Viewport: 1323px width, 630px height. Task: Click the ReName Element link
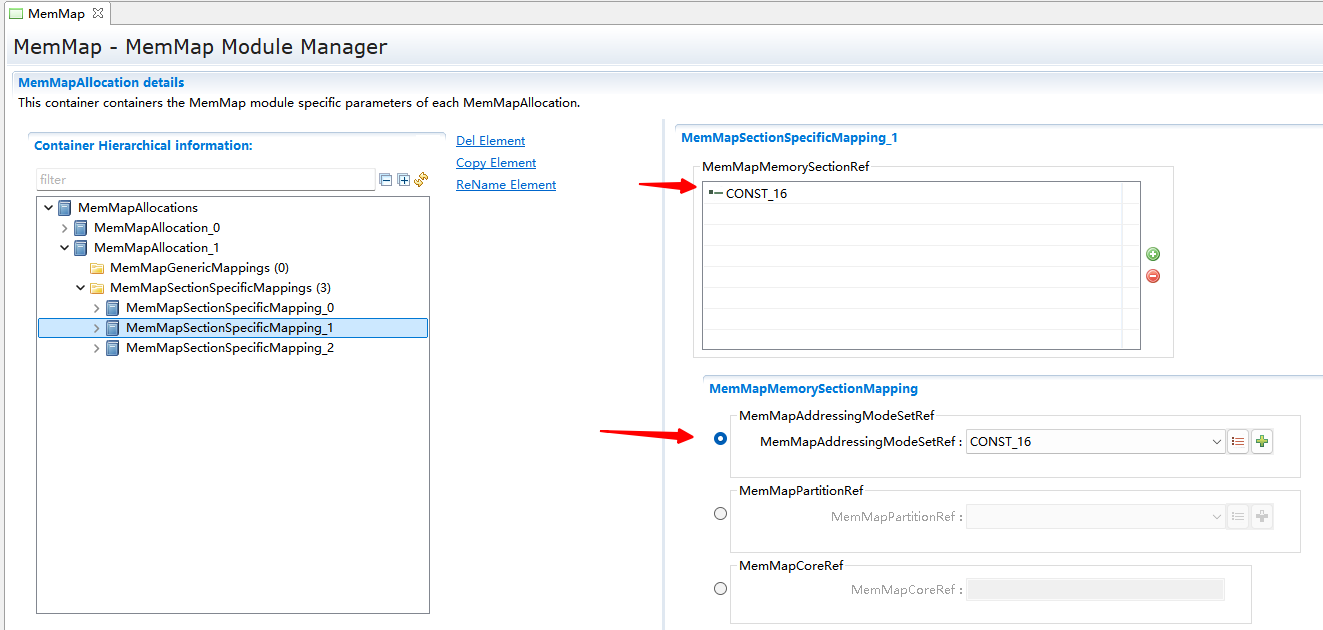point(506,185)
